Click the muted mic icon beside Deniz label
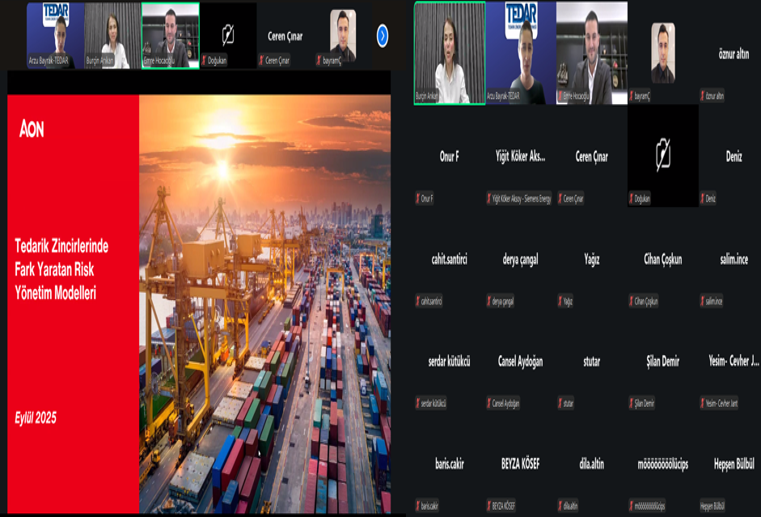 point(702,199)
